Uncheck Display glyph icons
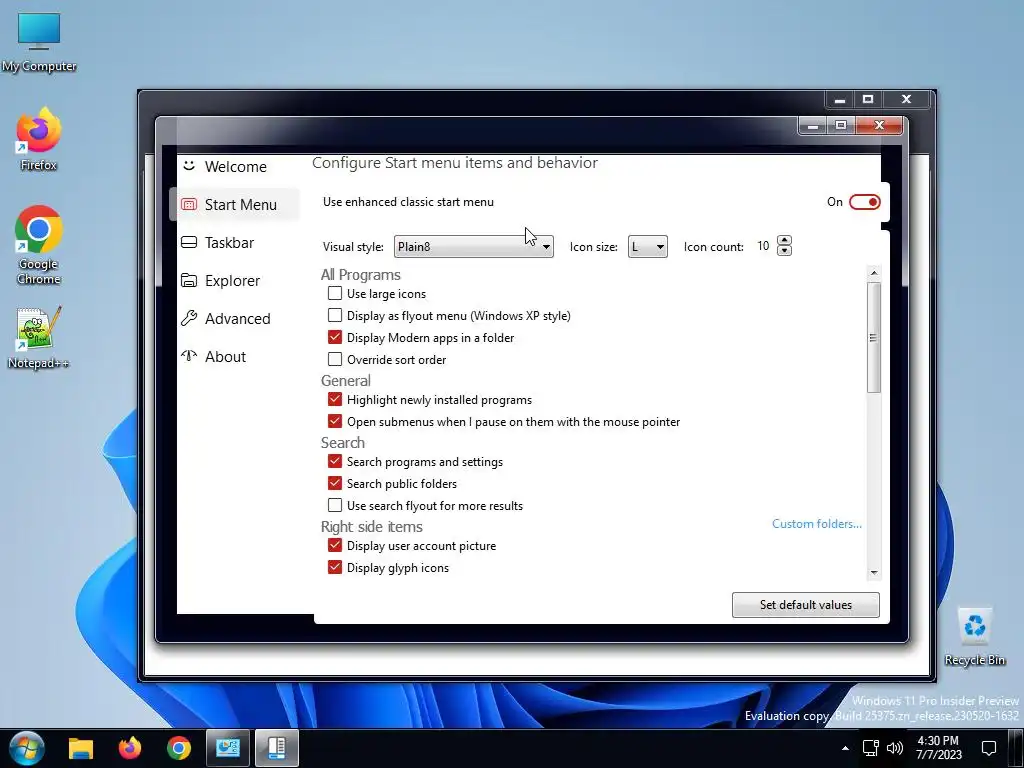Image resolution: width=1024 pixels, height=768 pixels. (x=334, y=567)
